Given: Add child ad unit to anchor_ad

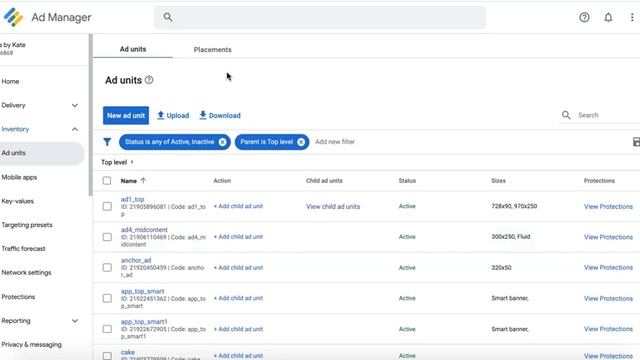Looking at the screenshot, I should click(x=238, y=268).
